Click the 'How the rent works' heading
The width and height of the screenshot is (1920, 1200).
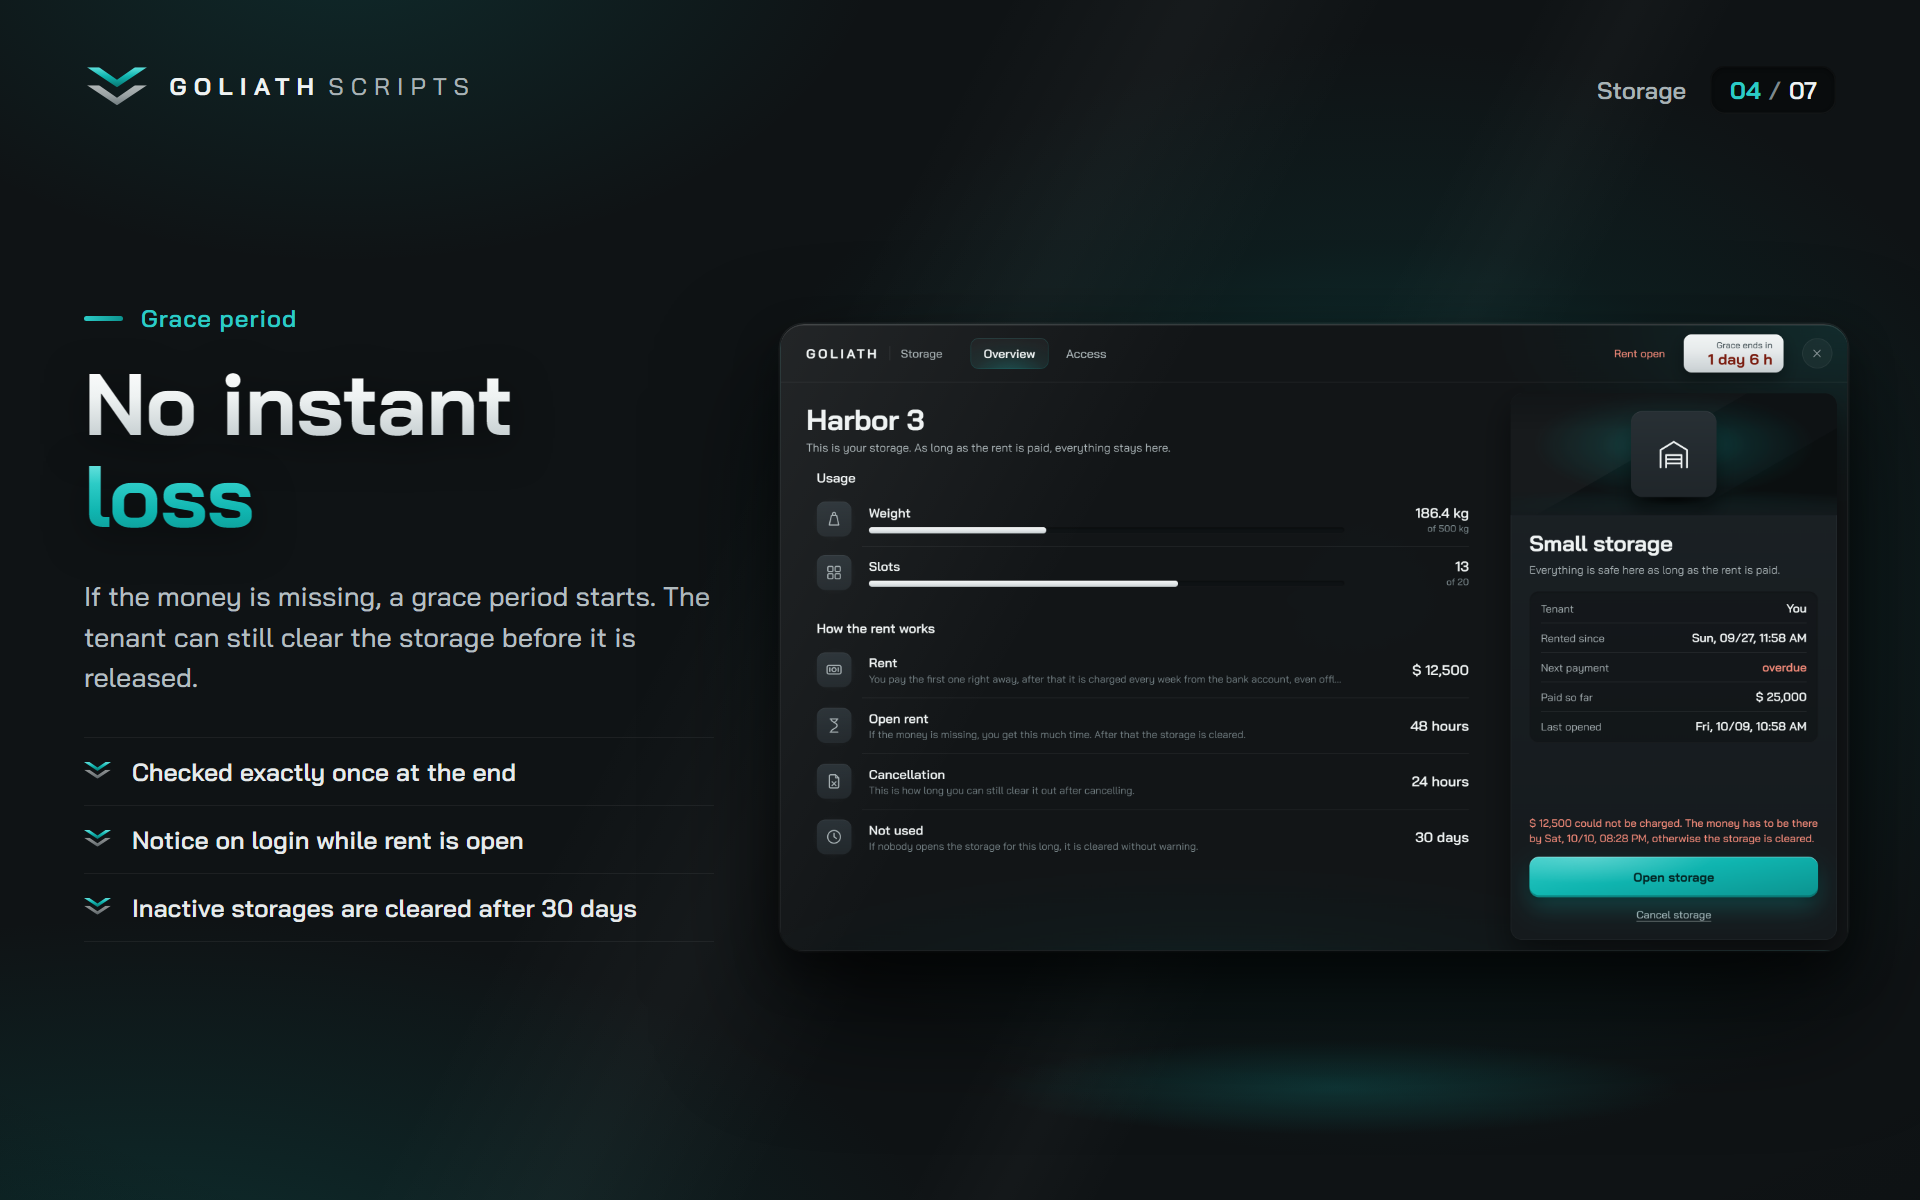click(x=875, y=629)
